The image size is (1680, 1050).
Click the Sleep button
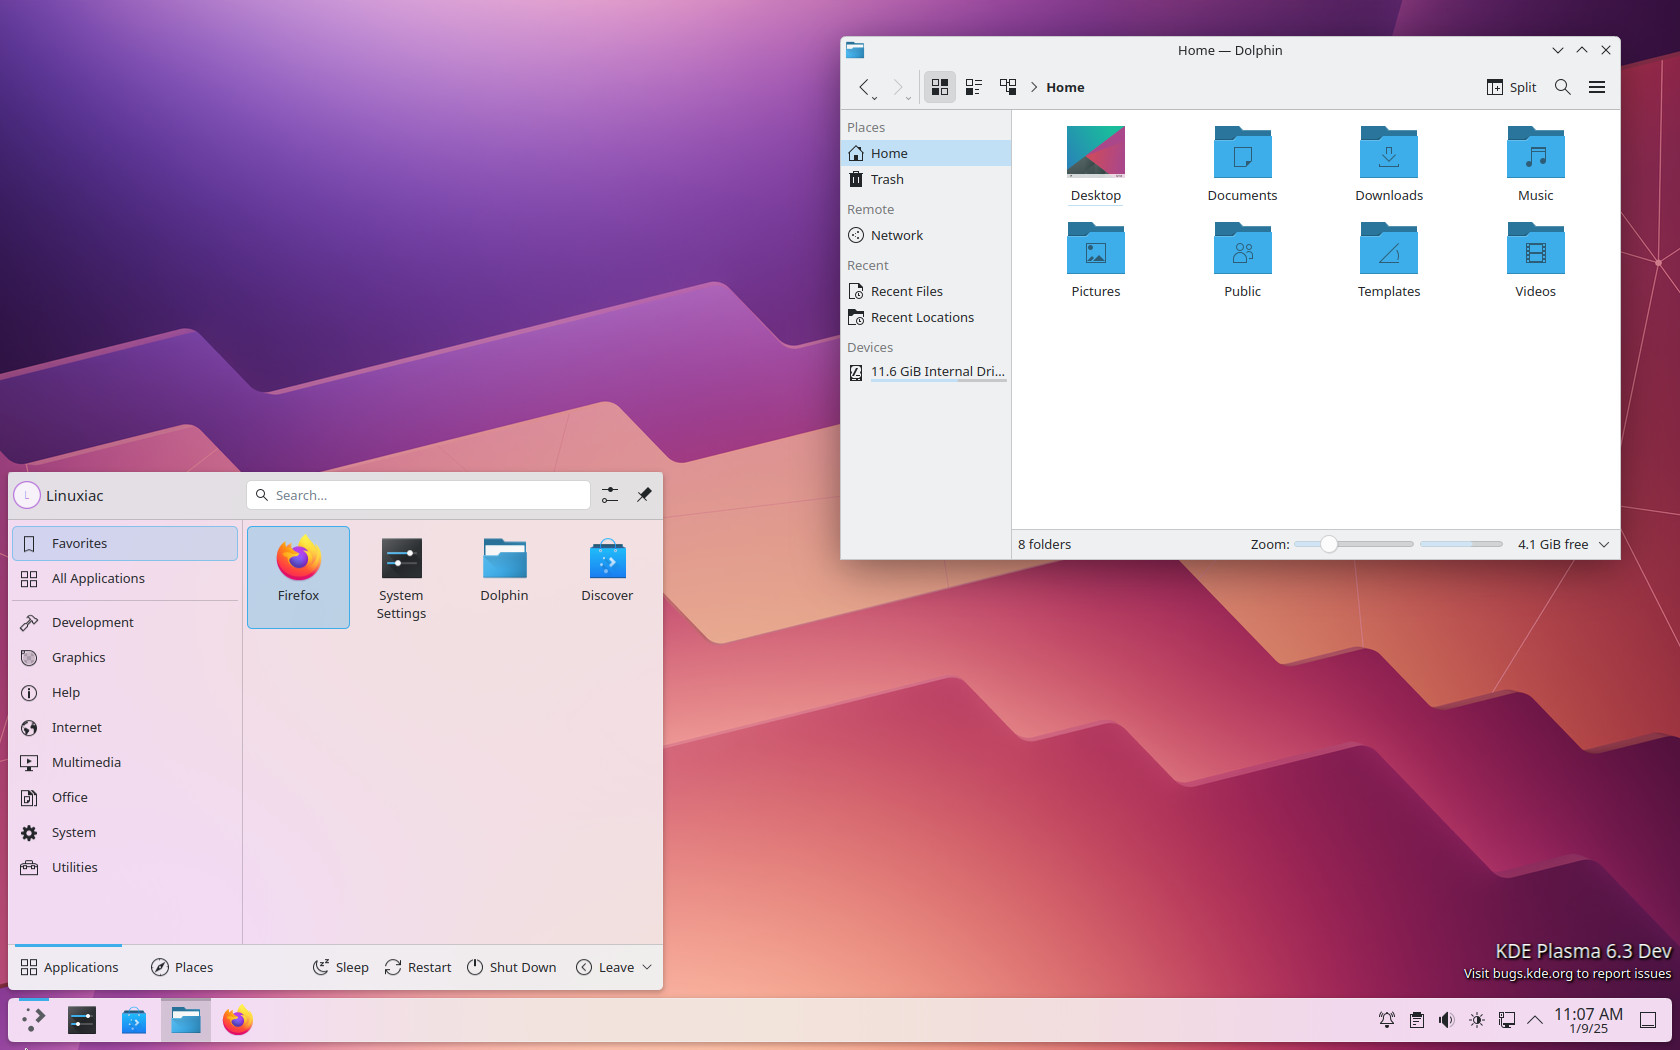[341, 967]
